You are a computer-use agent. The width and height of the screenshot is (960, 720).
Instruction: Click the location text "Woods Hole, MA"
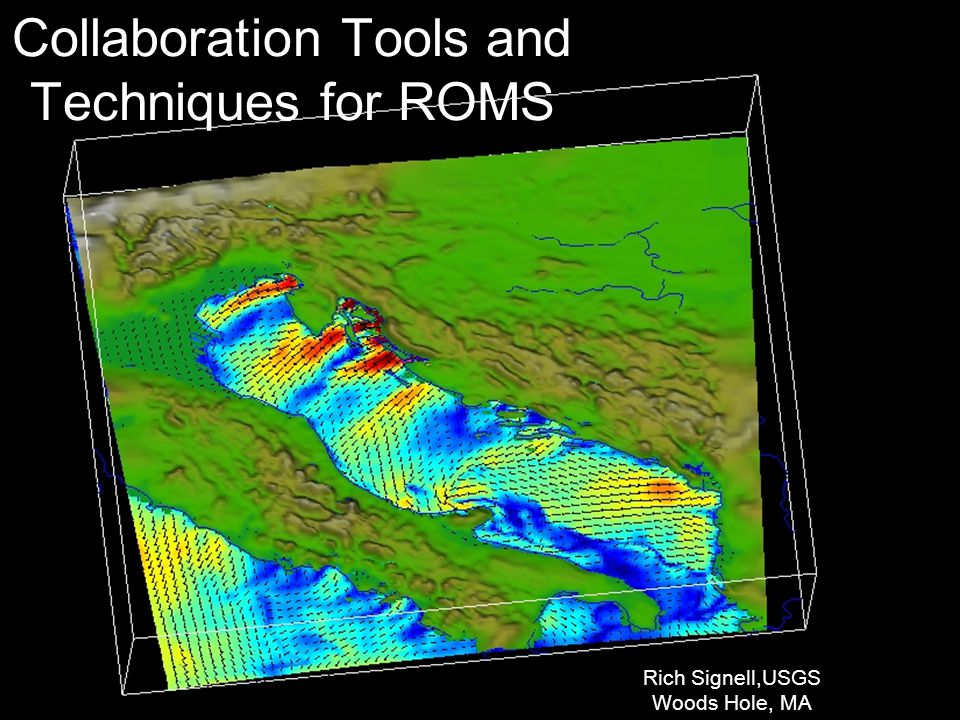[732, 702]
